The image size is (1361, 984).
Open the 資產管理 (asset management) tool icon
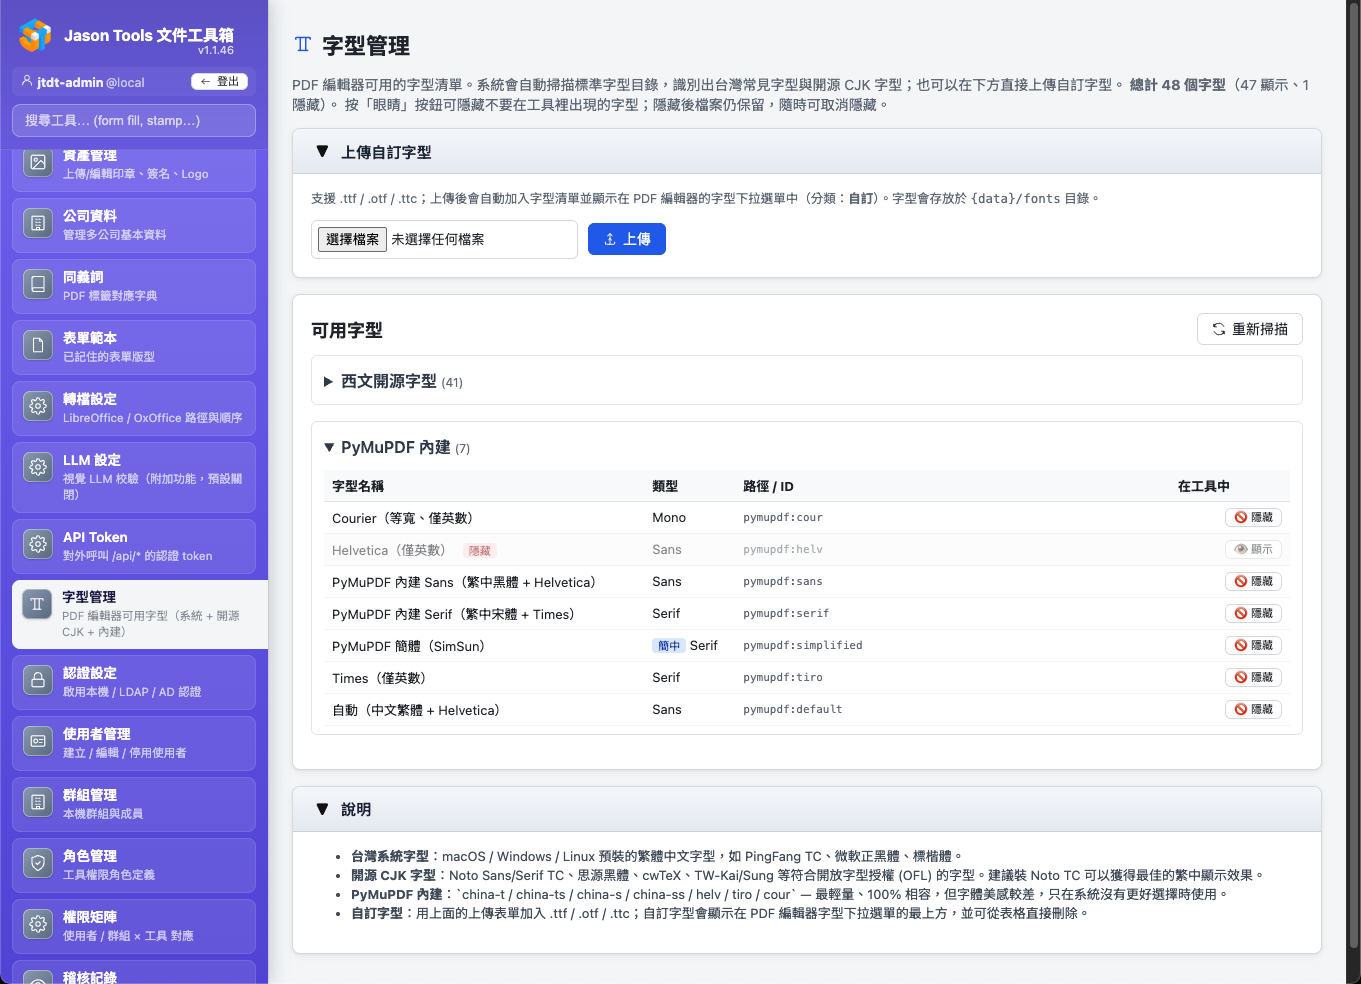click(37, 162)
